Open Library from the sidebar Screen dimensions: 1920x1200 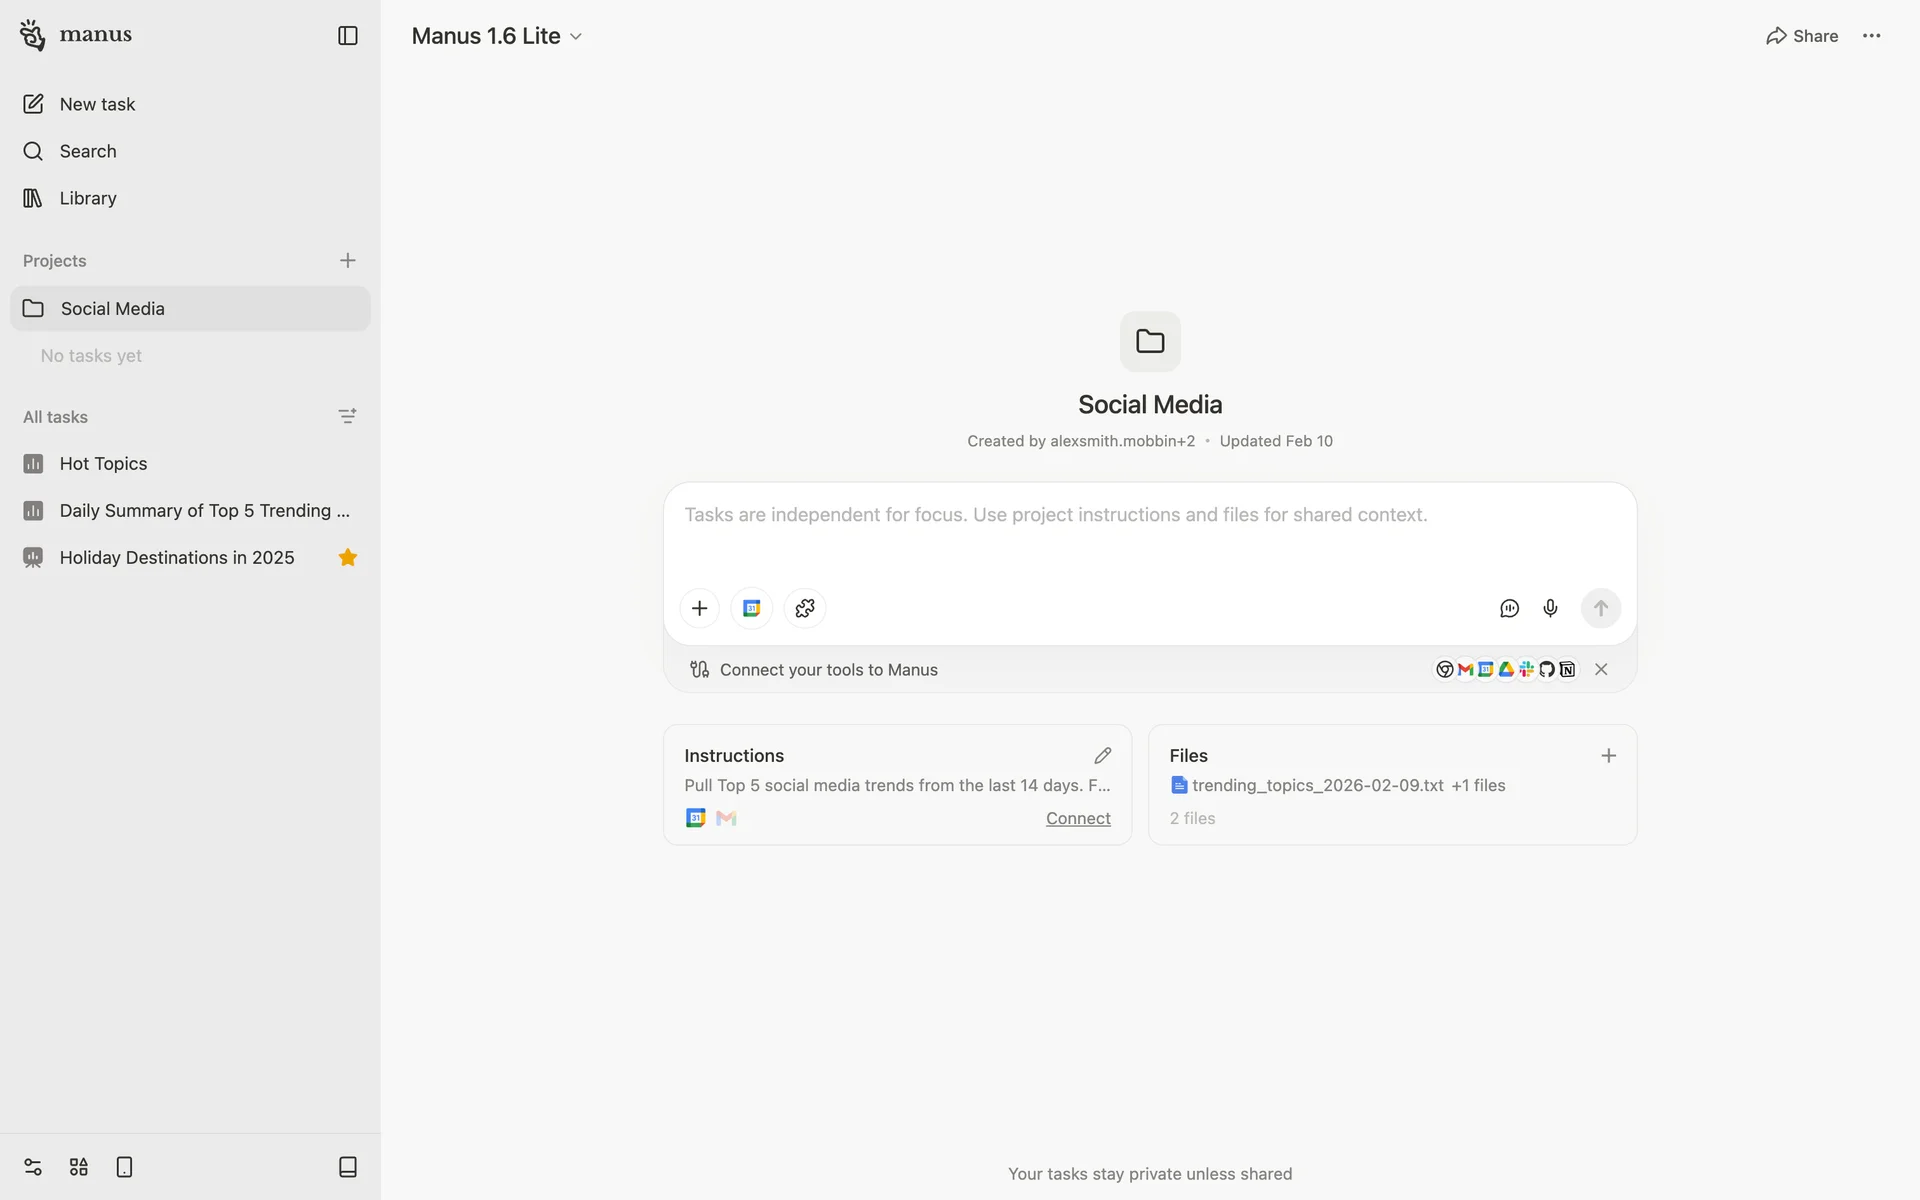click(88, 198)
